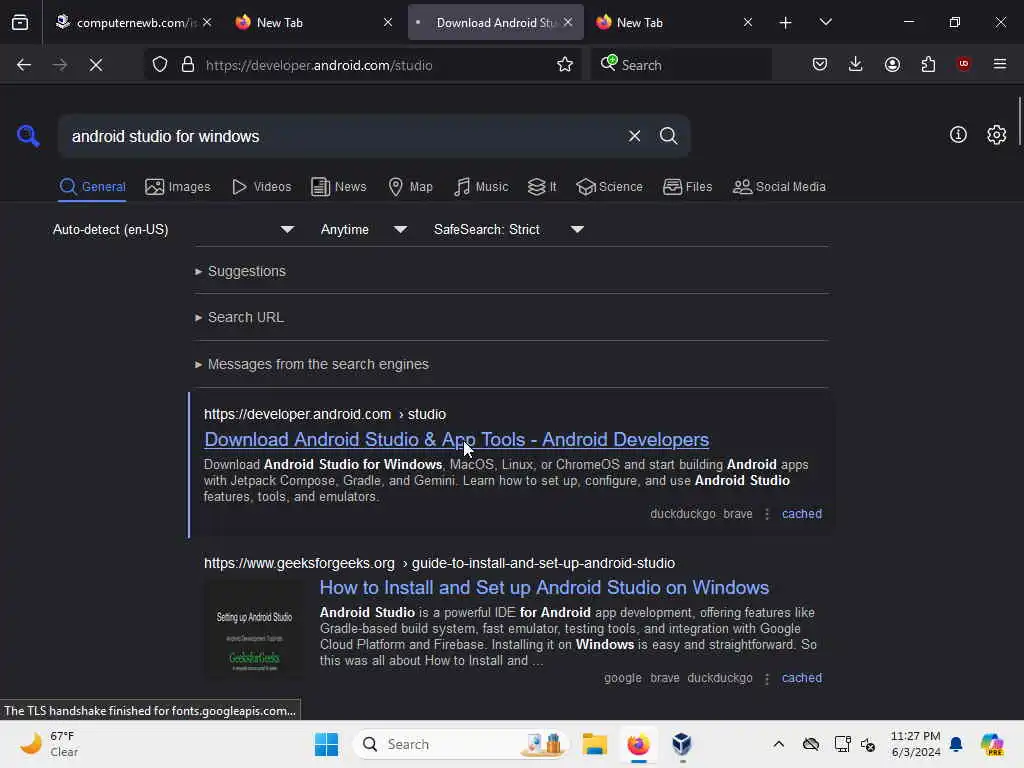Image resolution: width=1024 pixels, height=768 pixels.
Task: Open Download Android Studio & App Tools link
Action: tap(456, 440)
